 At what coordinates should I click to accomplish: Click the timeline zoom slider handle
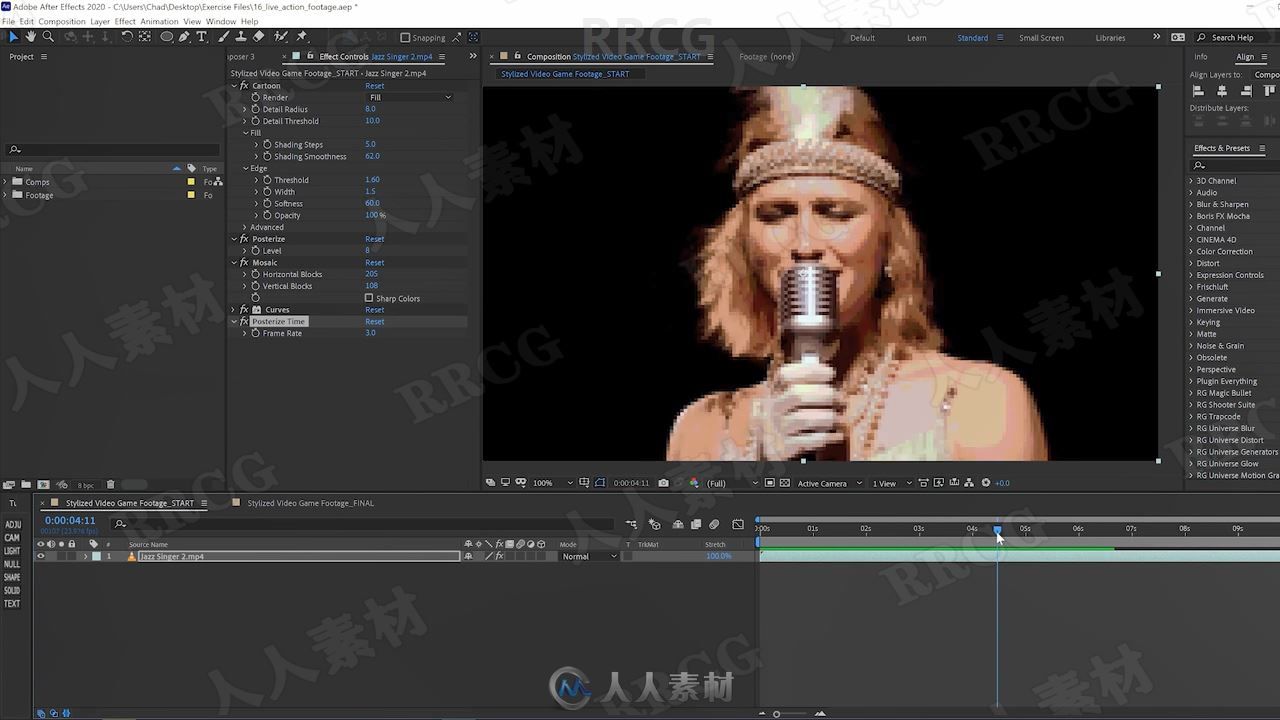point(776,714)
